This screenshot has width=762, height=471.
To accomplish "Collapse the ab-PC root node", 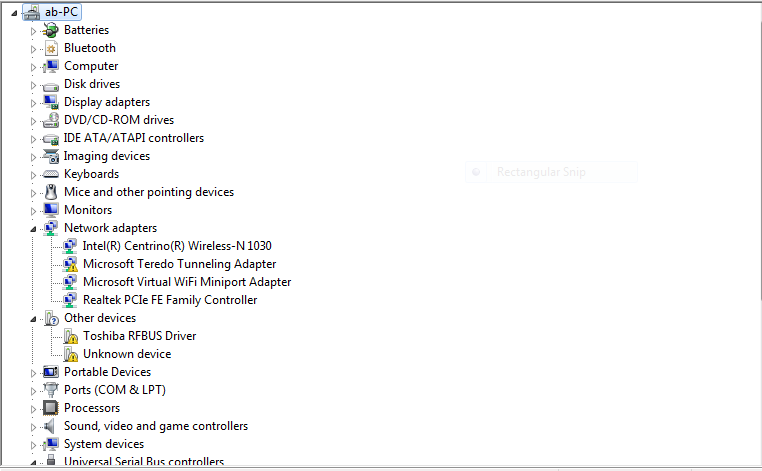I will (14, 13).
